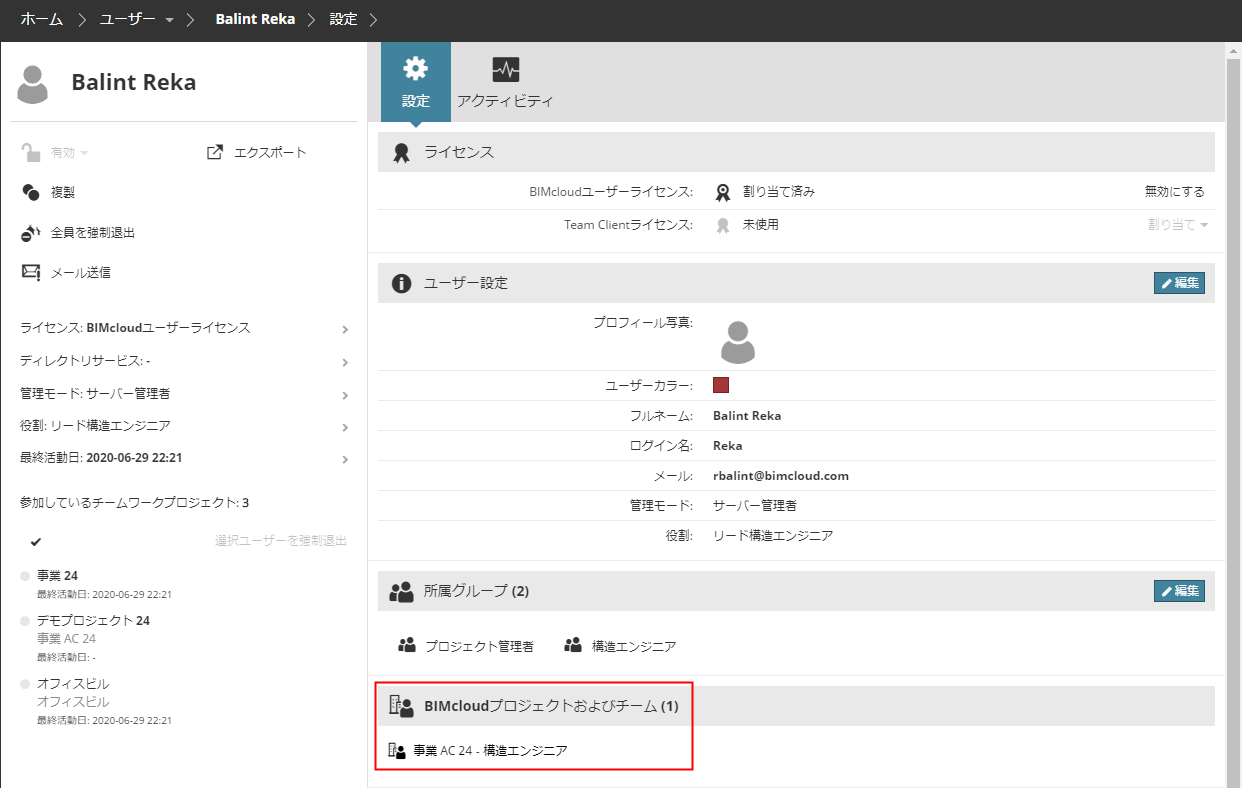1242x788 pixels.
Task: Click the rbalint@bimcloud.com email value
Action: coord(781,476)
